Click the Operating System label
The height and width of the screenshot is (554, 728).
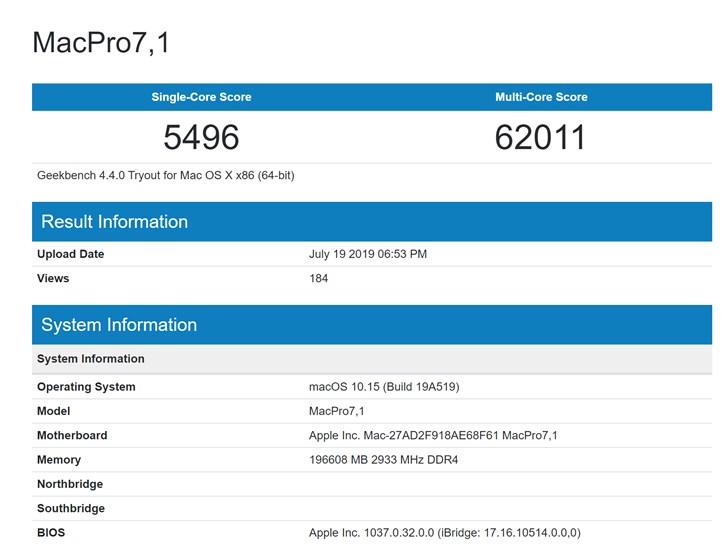[x=86, y=387]
